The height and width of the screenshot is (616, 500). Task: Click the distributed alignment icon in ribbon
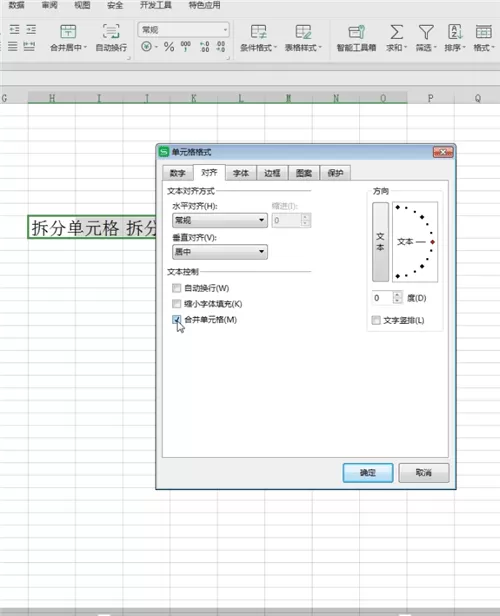point(29,47)
